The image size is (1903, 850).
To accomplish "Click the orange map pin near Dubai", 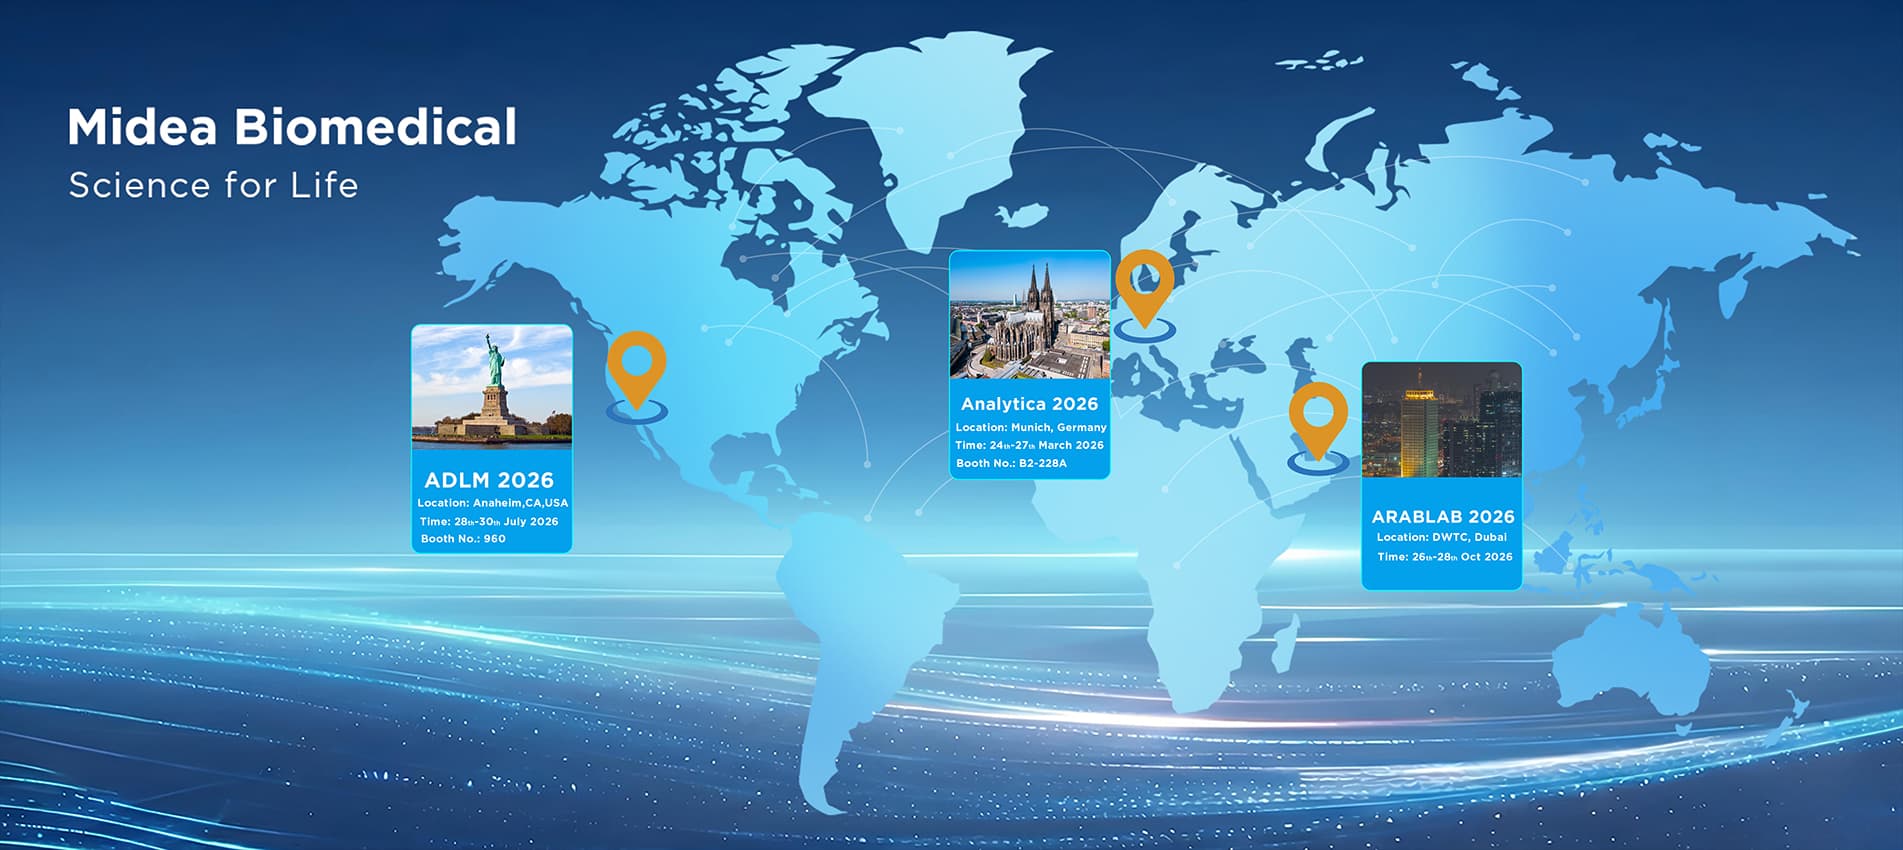I will pos(1317,417).
